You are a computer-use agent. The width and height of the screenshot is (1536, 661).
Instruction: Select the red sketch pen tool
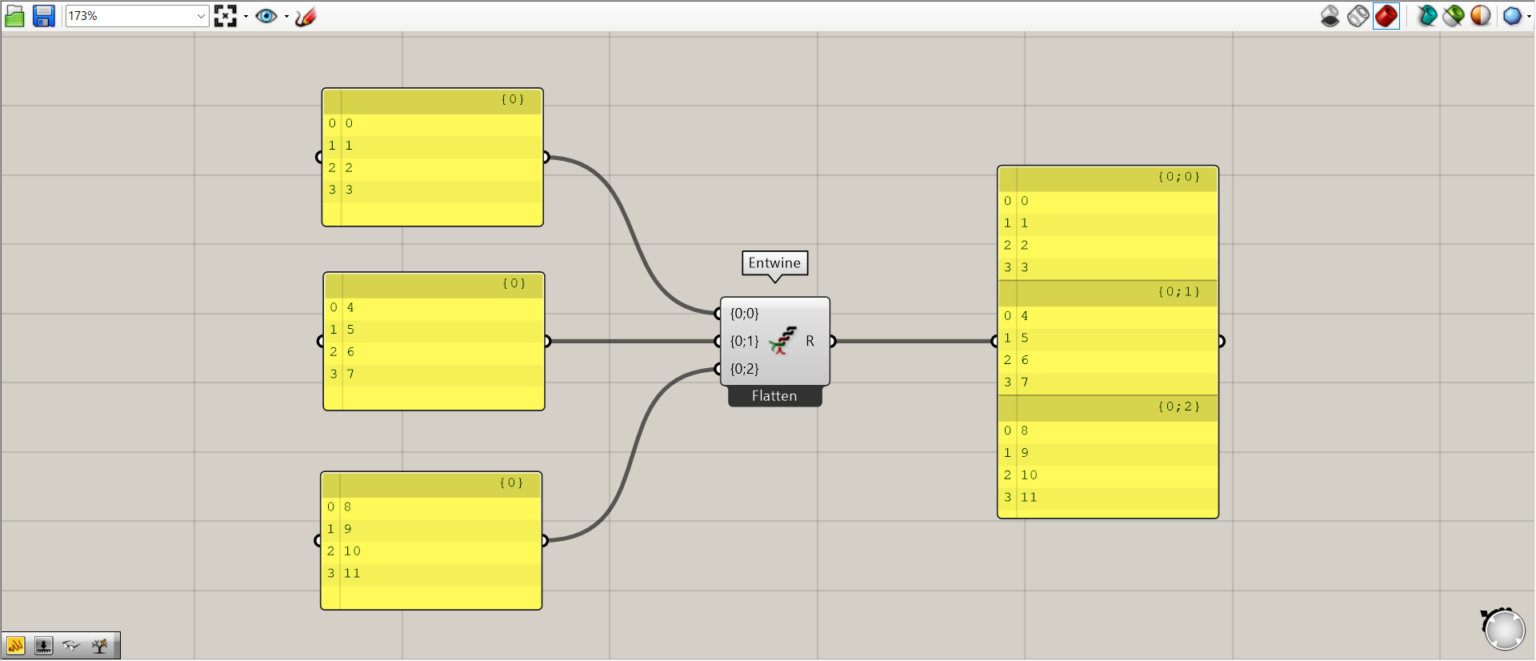[305, 15]
